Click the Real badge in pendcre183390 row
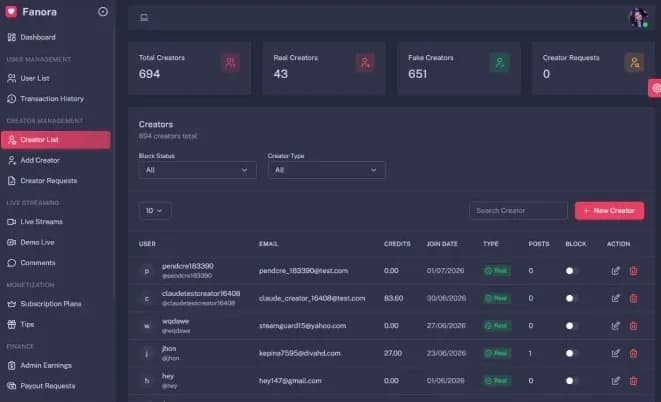The image size is (661, 402). 497,271
